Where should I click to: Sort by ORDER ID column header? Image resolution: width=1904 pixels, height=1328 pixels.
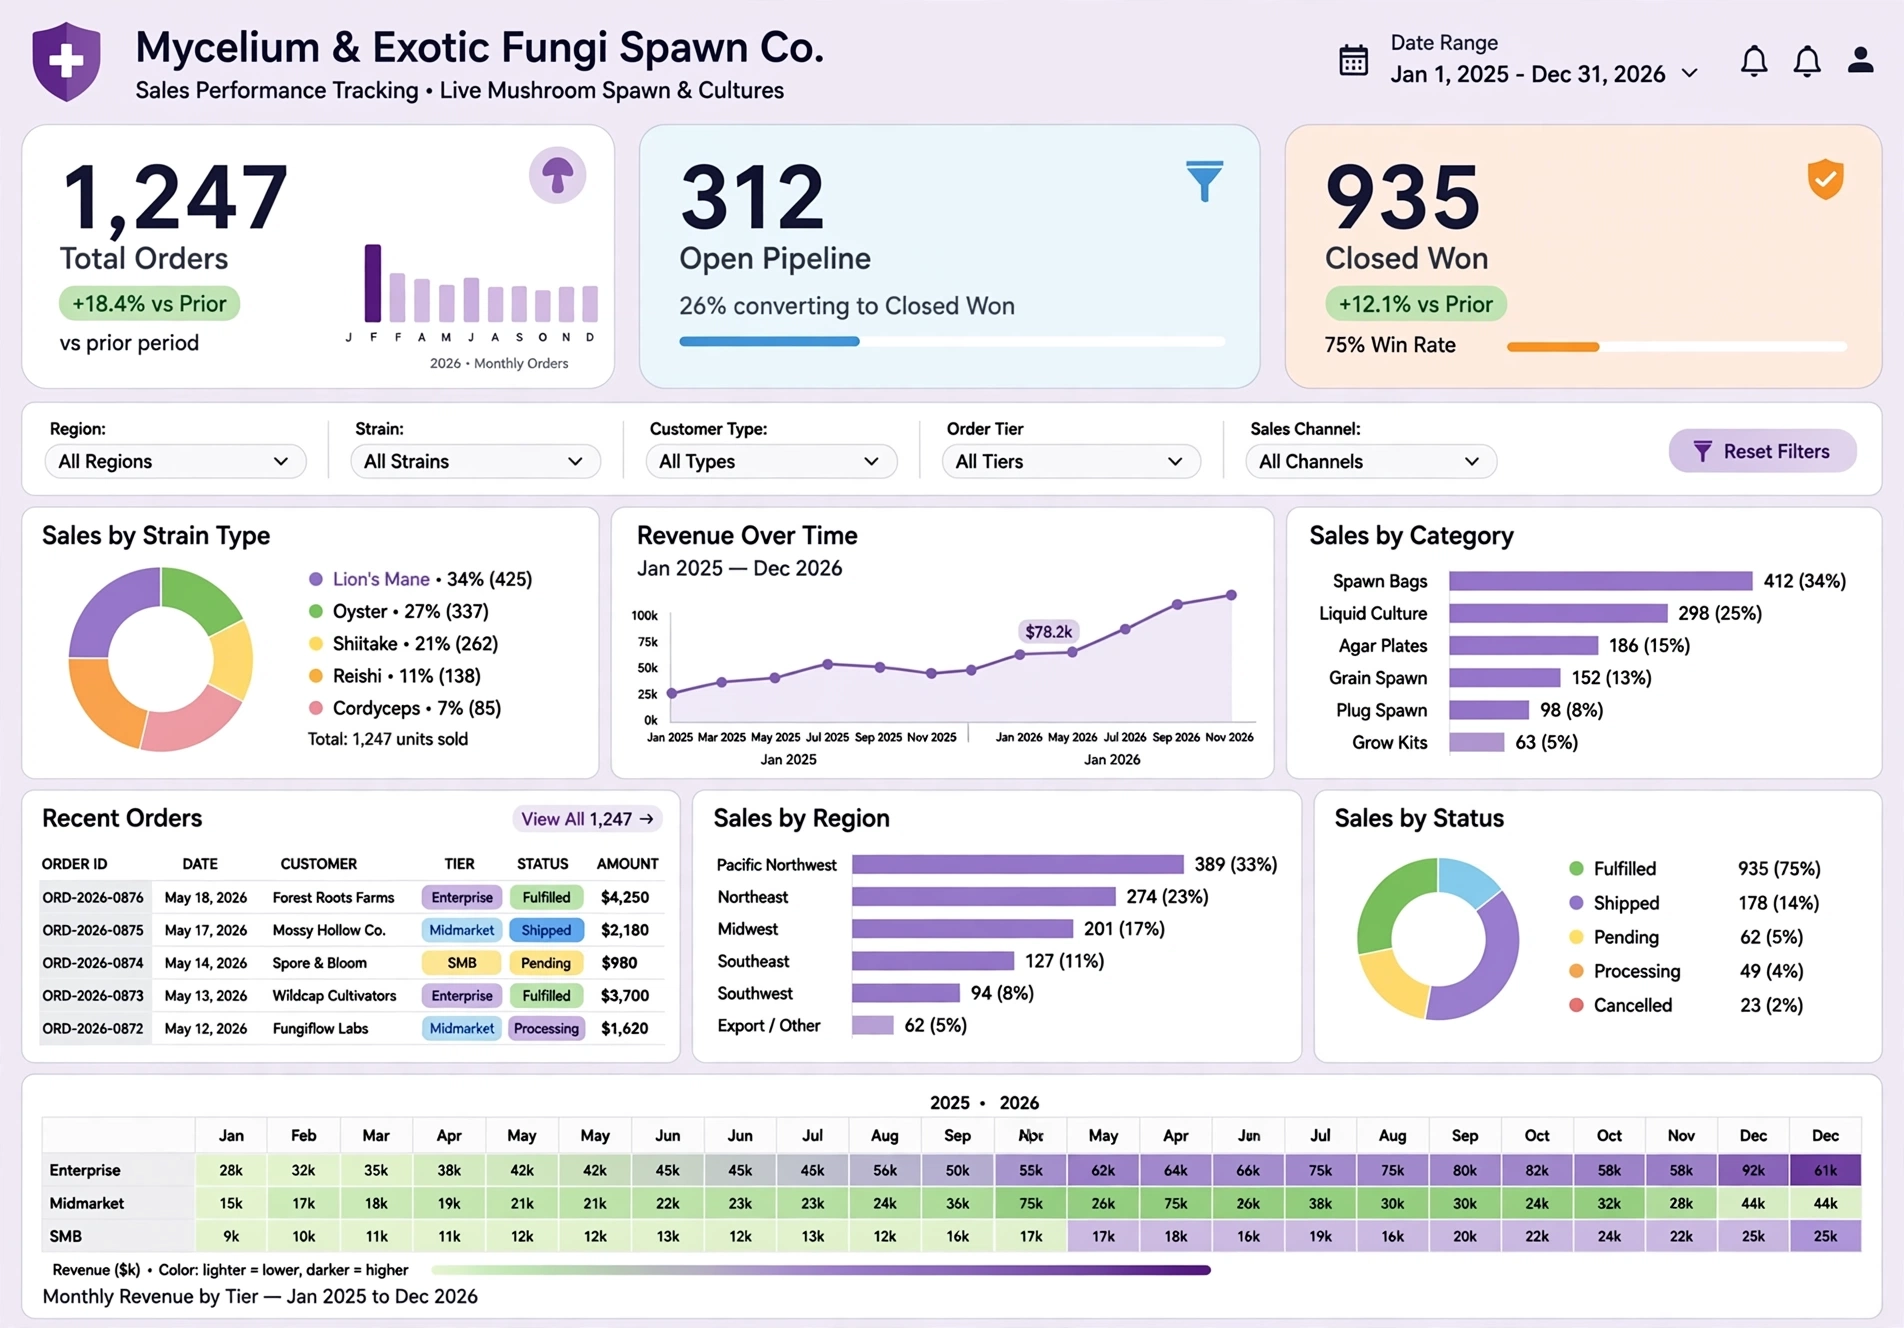pos(74,864)
